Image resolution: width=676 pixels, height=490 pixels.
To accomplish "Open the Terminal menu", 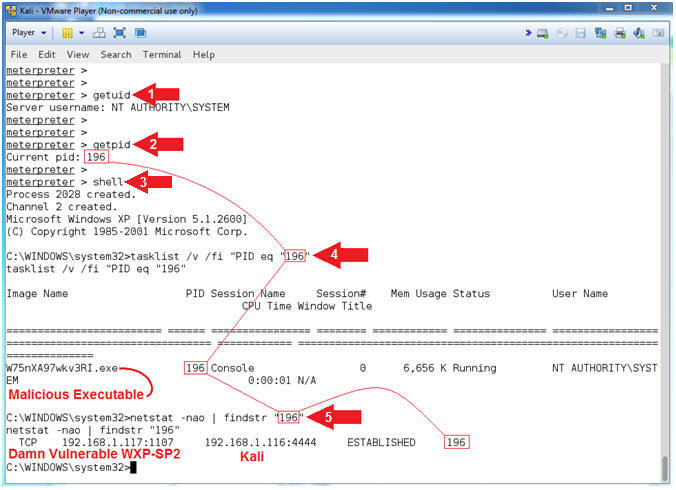I will point(162,55).
